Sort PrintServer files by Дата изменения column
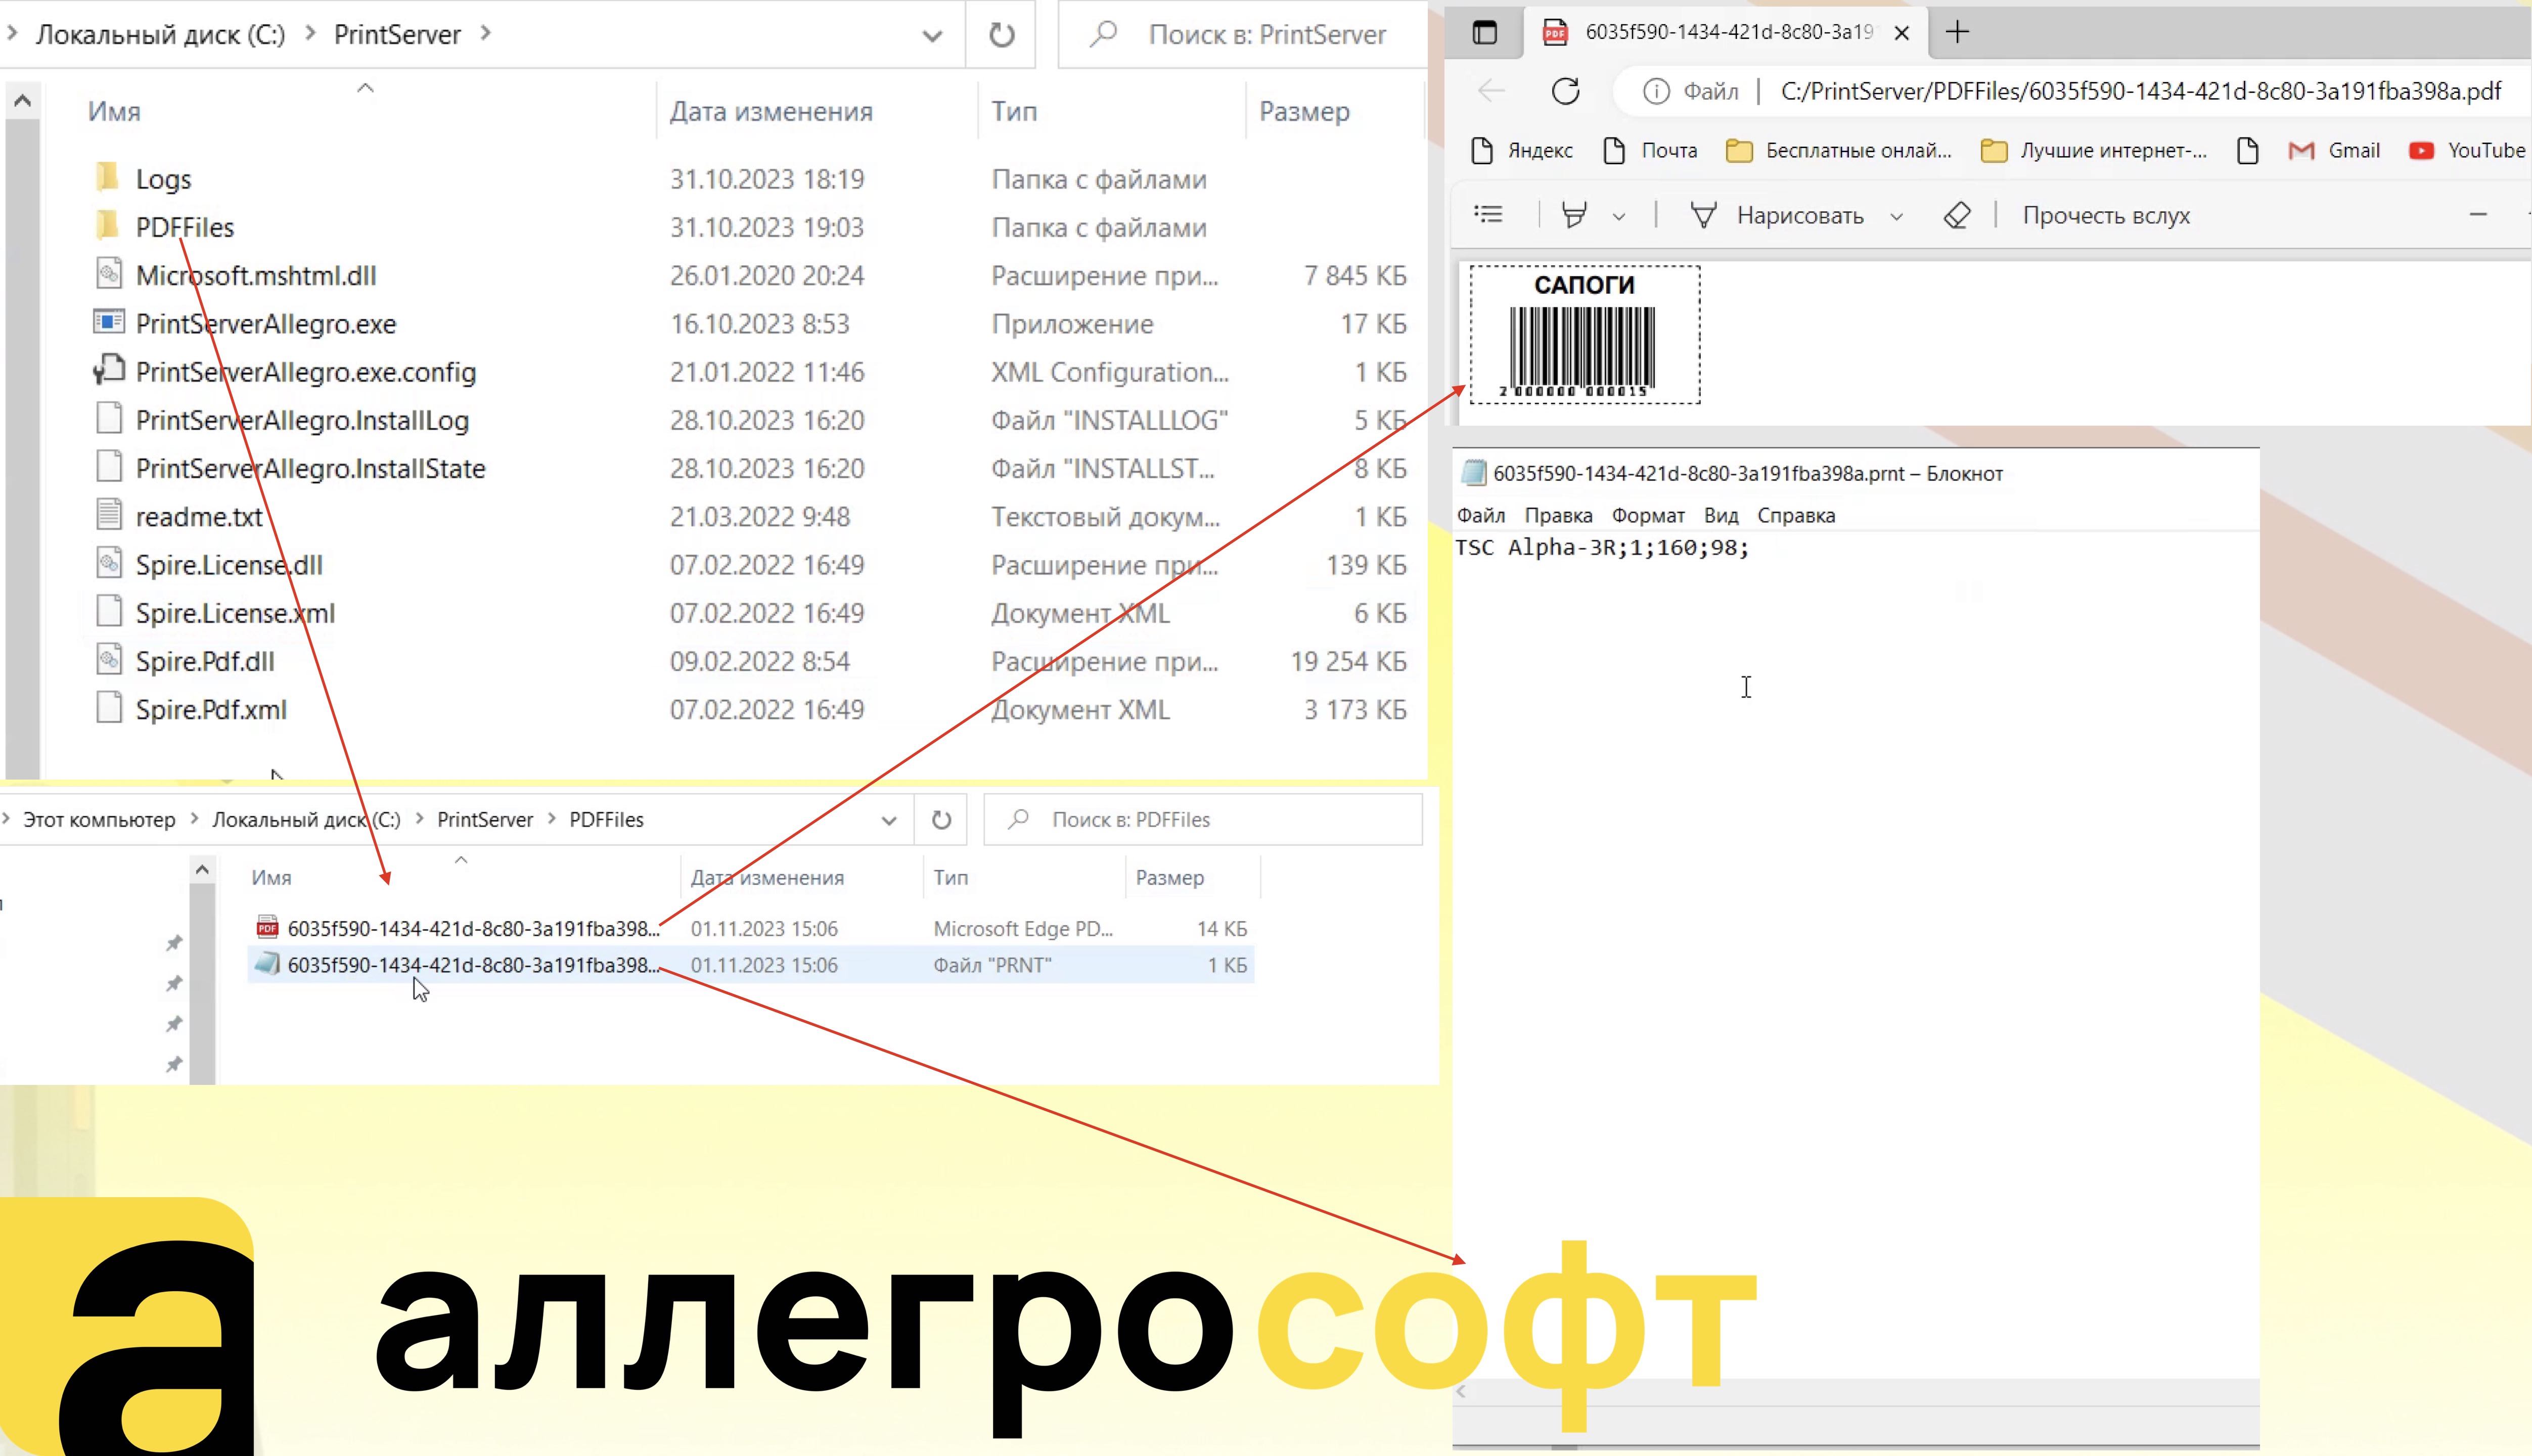 pyautogui.click(x=771, y=112)
